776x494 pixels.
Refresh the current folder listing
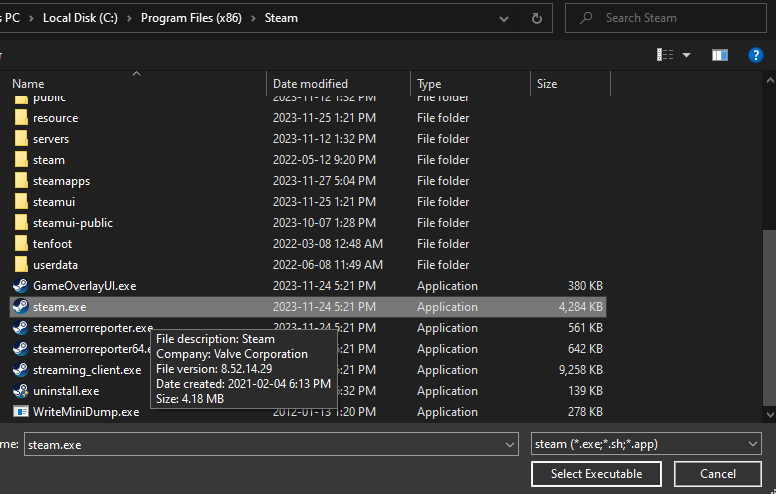point(537,18)
